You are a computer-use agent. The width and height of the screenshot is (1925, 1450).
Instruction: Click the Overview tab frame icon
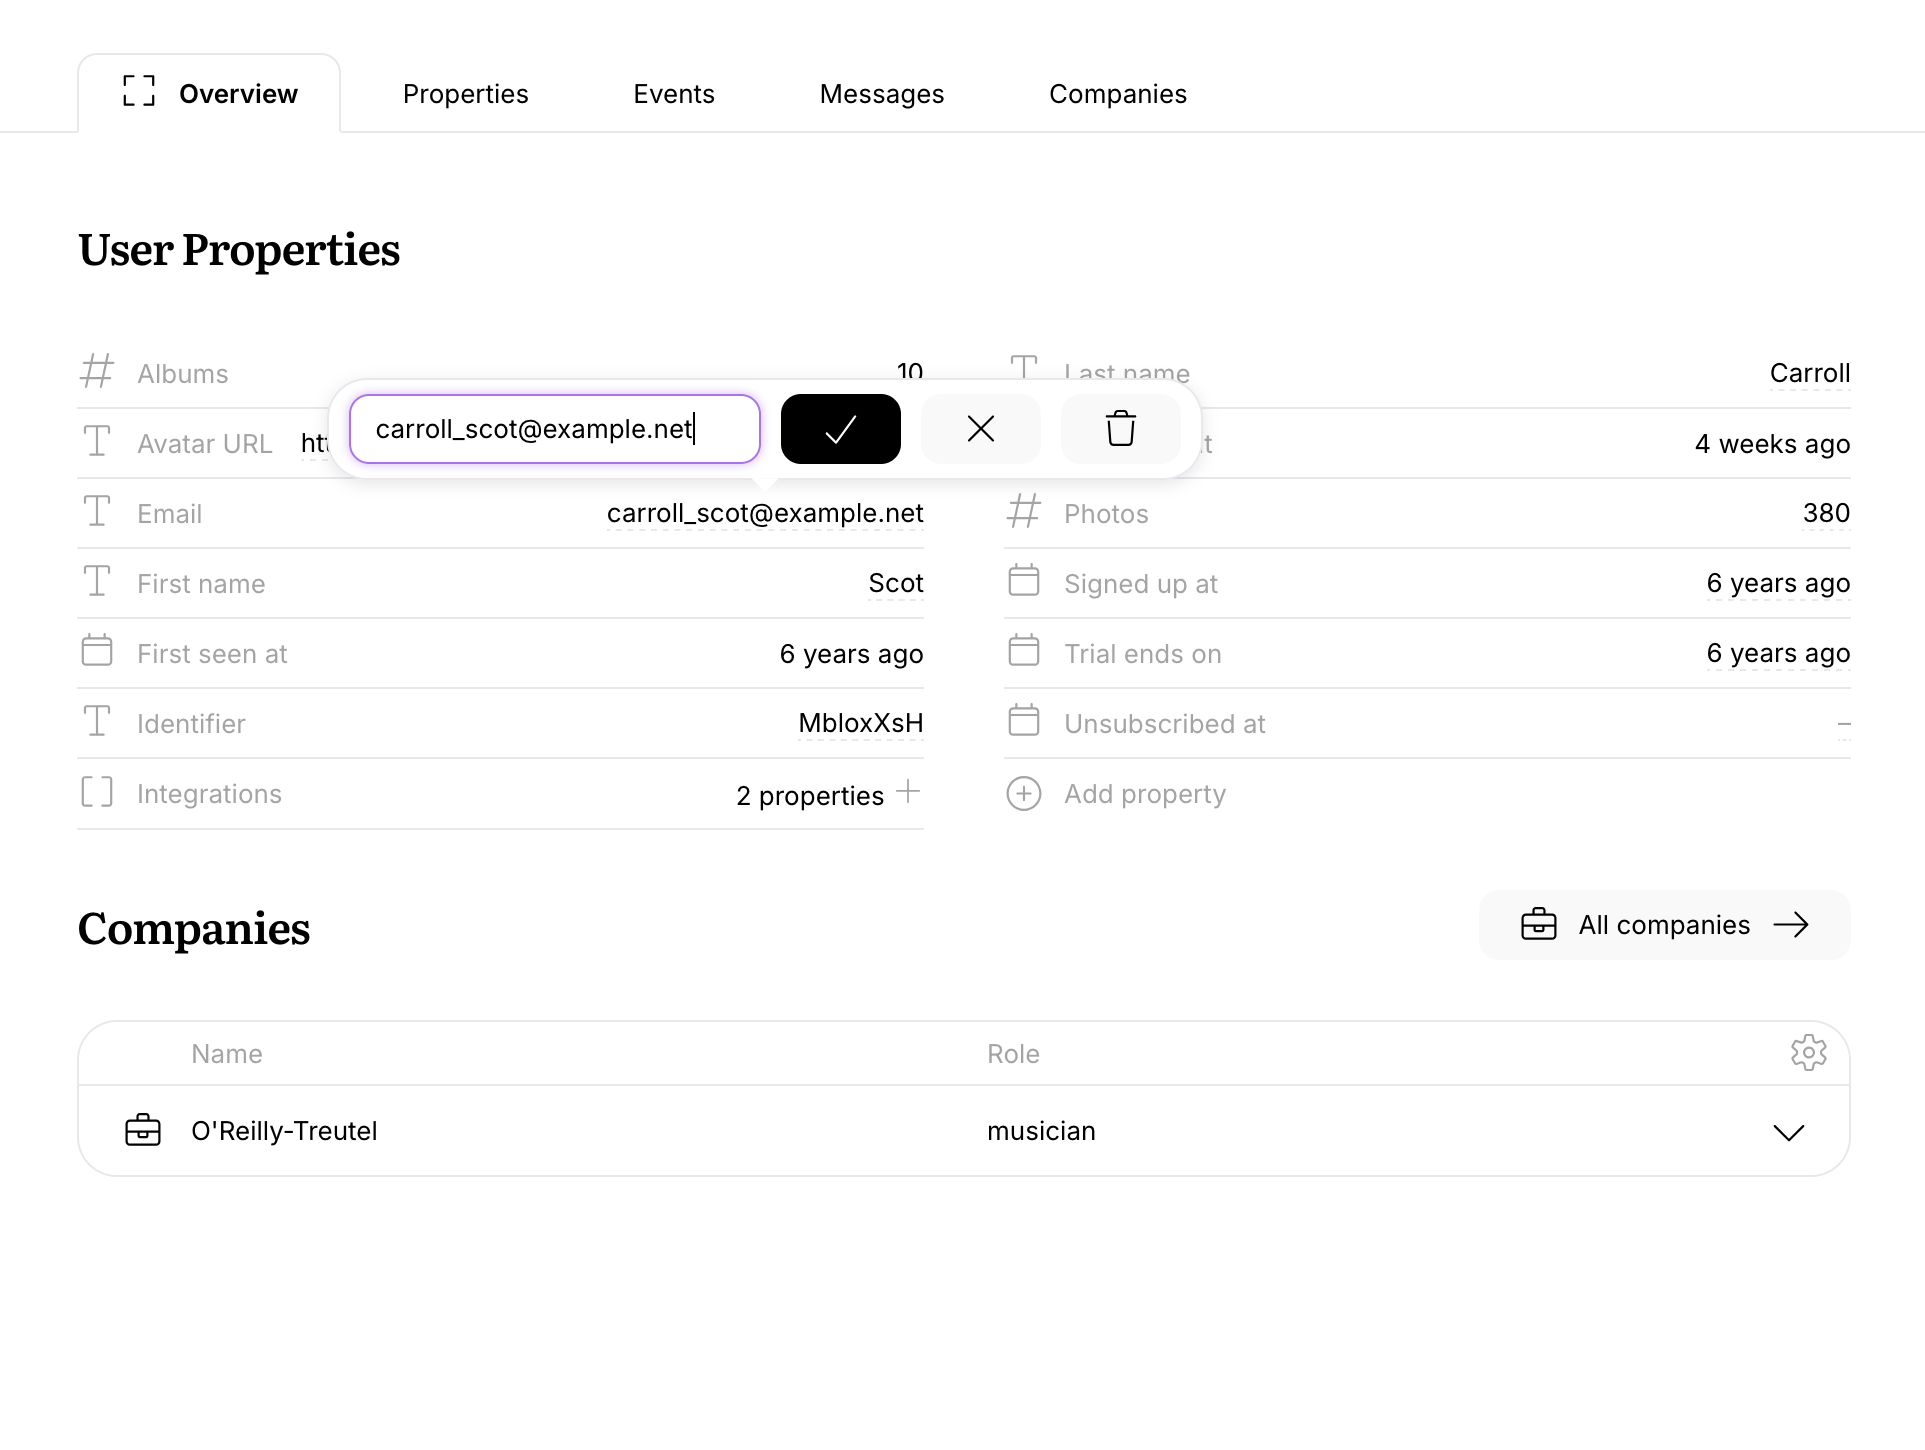tap(139, 91)
